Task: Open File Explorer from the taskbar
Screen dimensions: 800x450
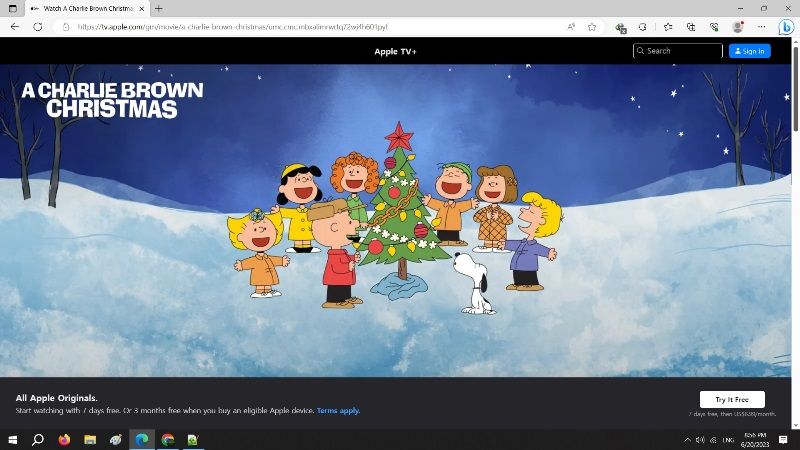Action: 90,440
